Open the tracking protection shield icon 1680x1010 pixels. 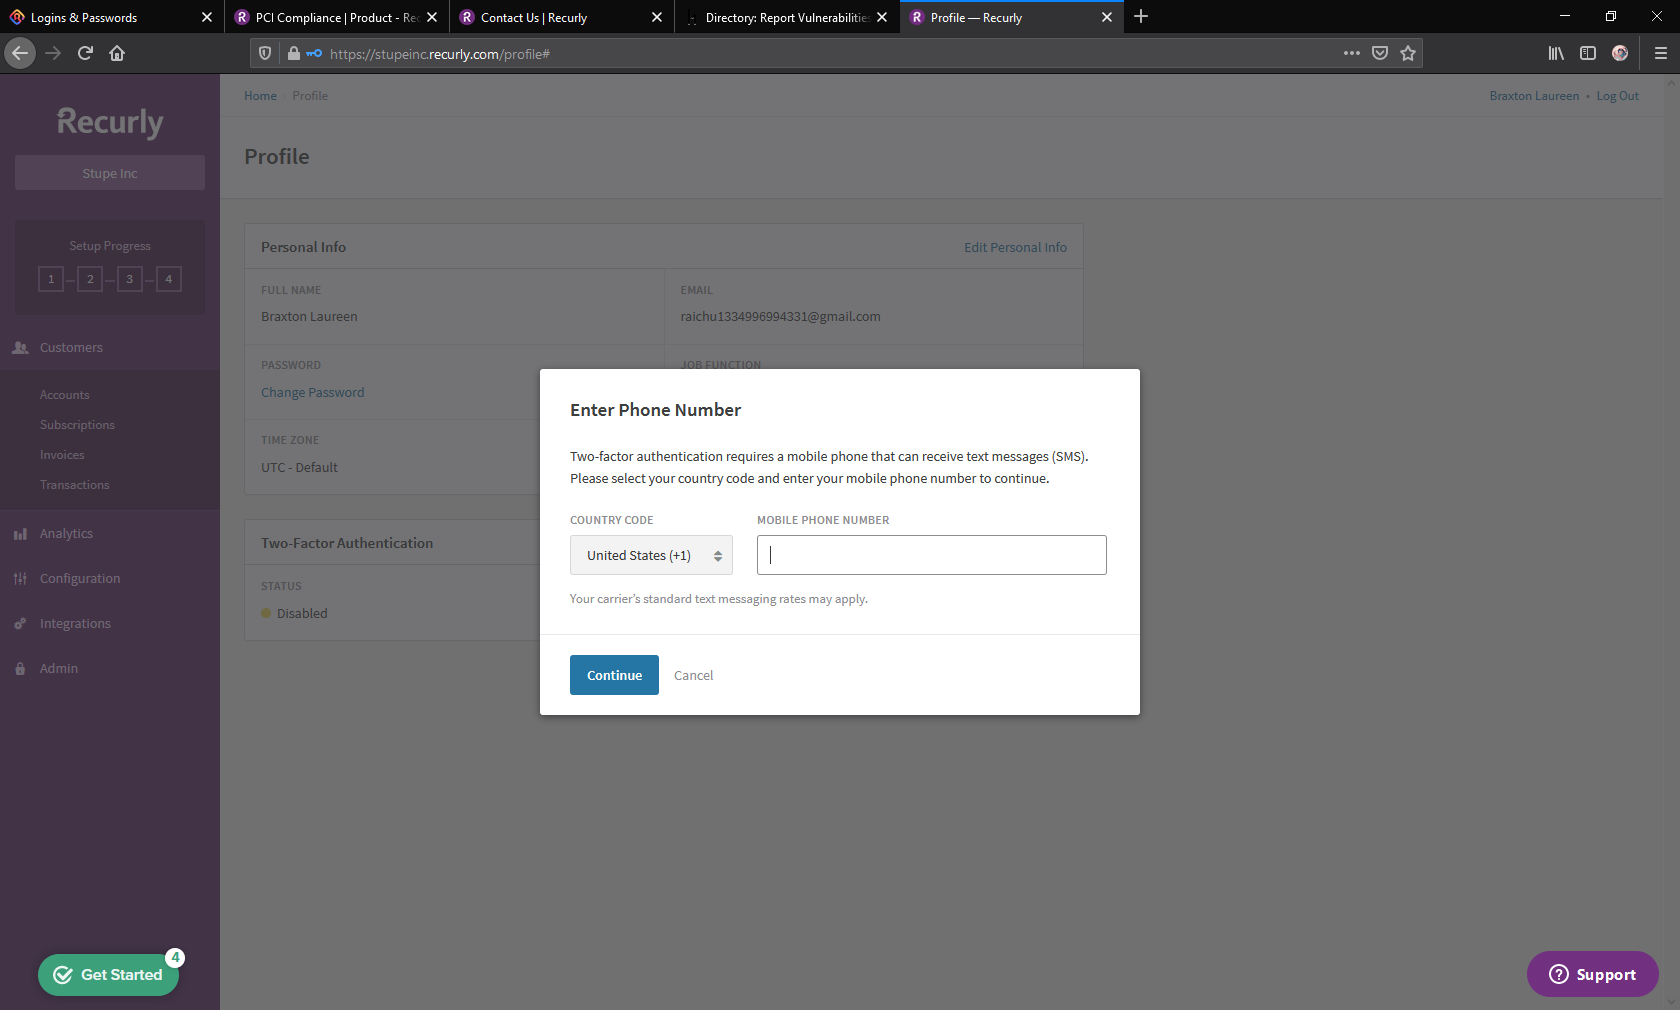tap(265, 53)
